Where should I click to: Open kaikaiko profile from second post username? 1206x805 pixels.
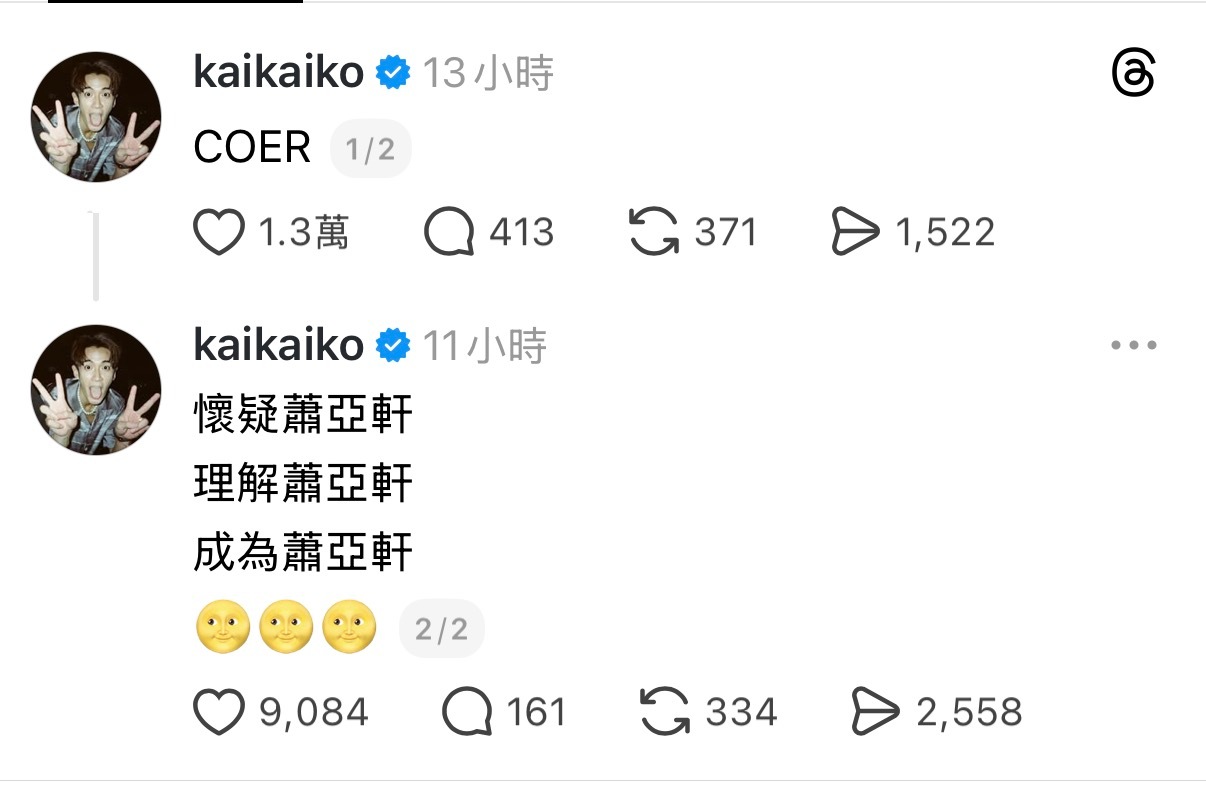pos(279,345)
